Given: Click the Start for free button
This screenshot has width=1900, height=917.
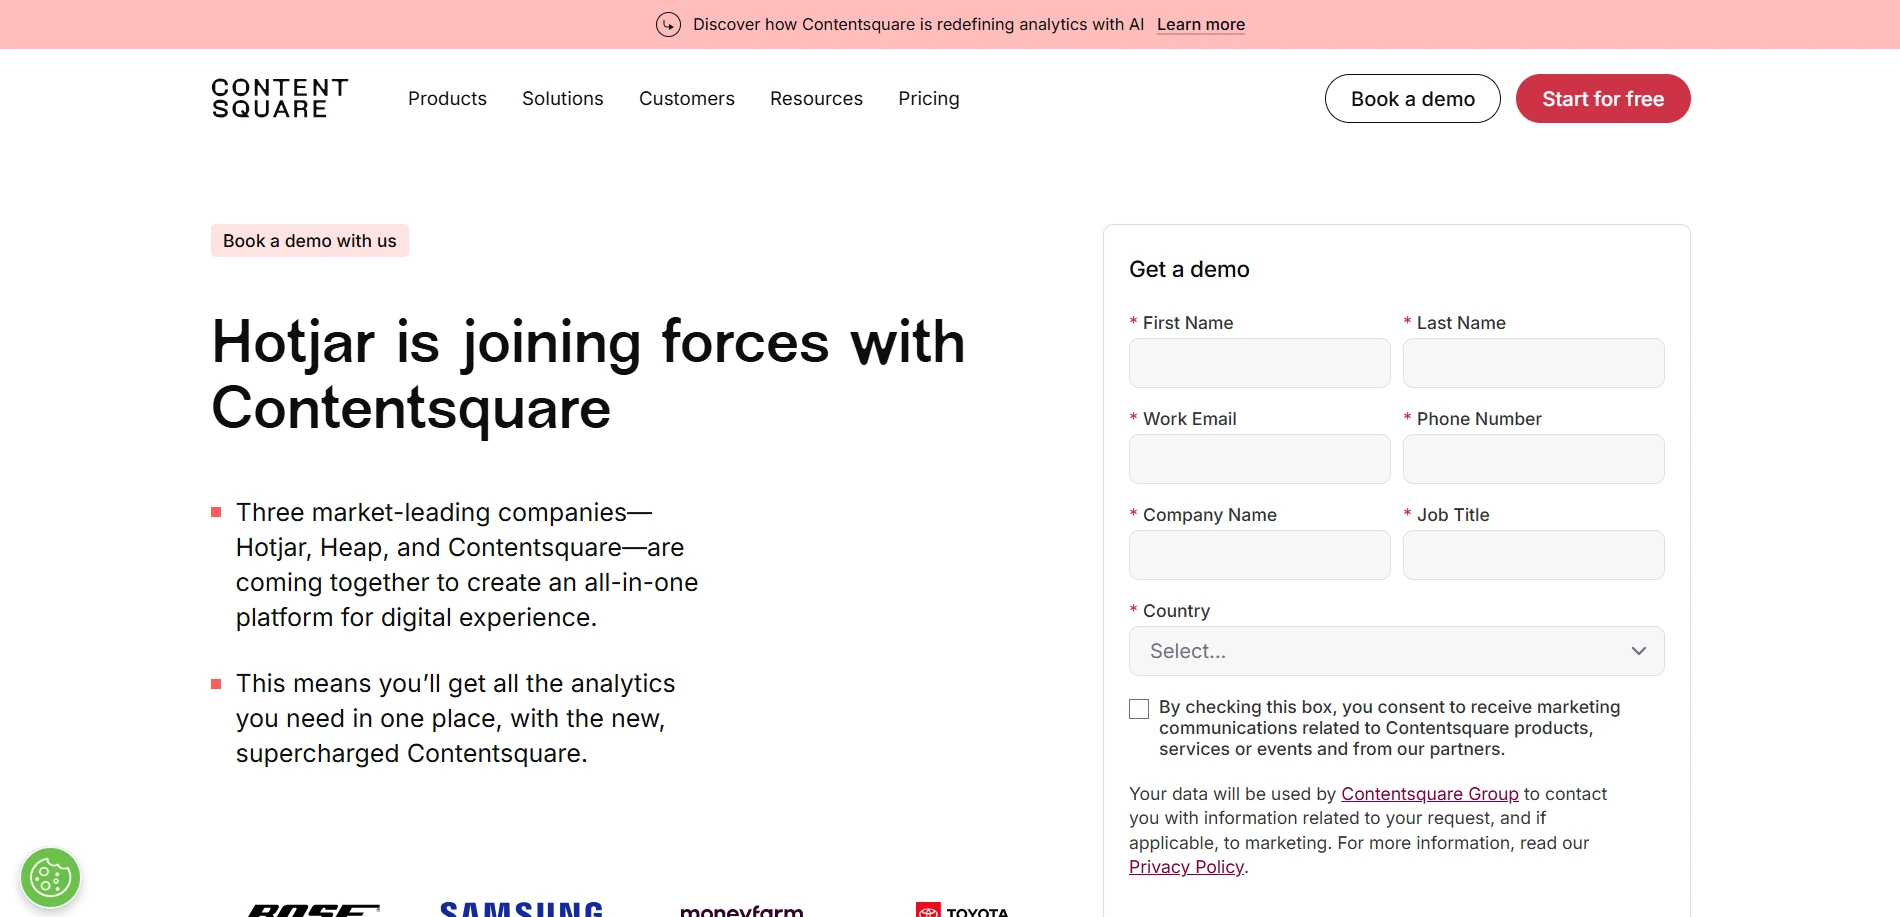Looking at the screenshot, I should pyautogui.click(x=1602, y=99).
